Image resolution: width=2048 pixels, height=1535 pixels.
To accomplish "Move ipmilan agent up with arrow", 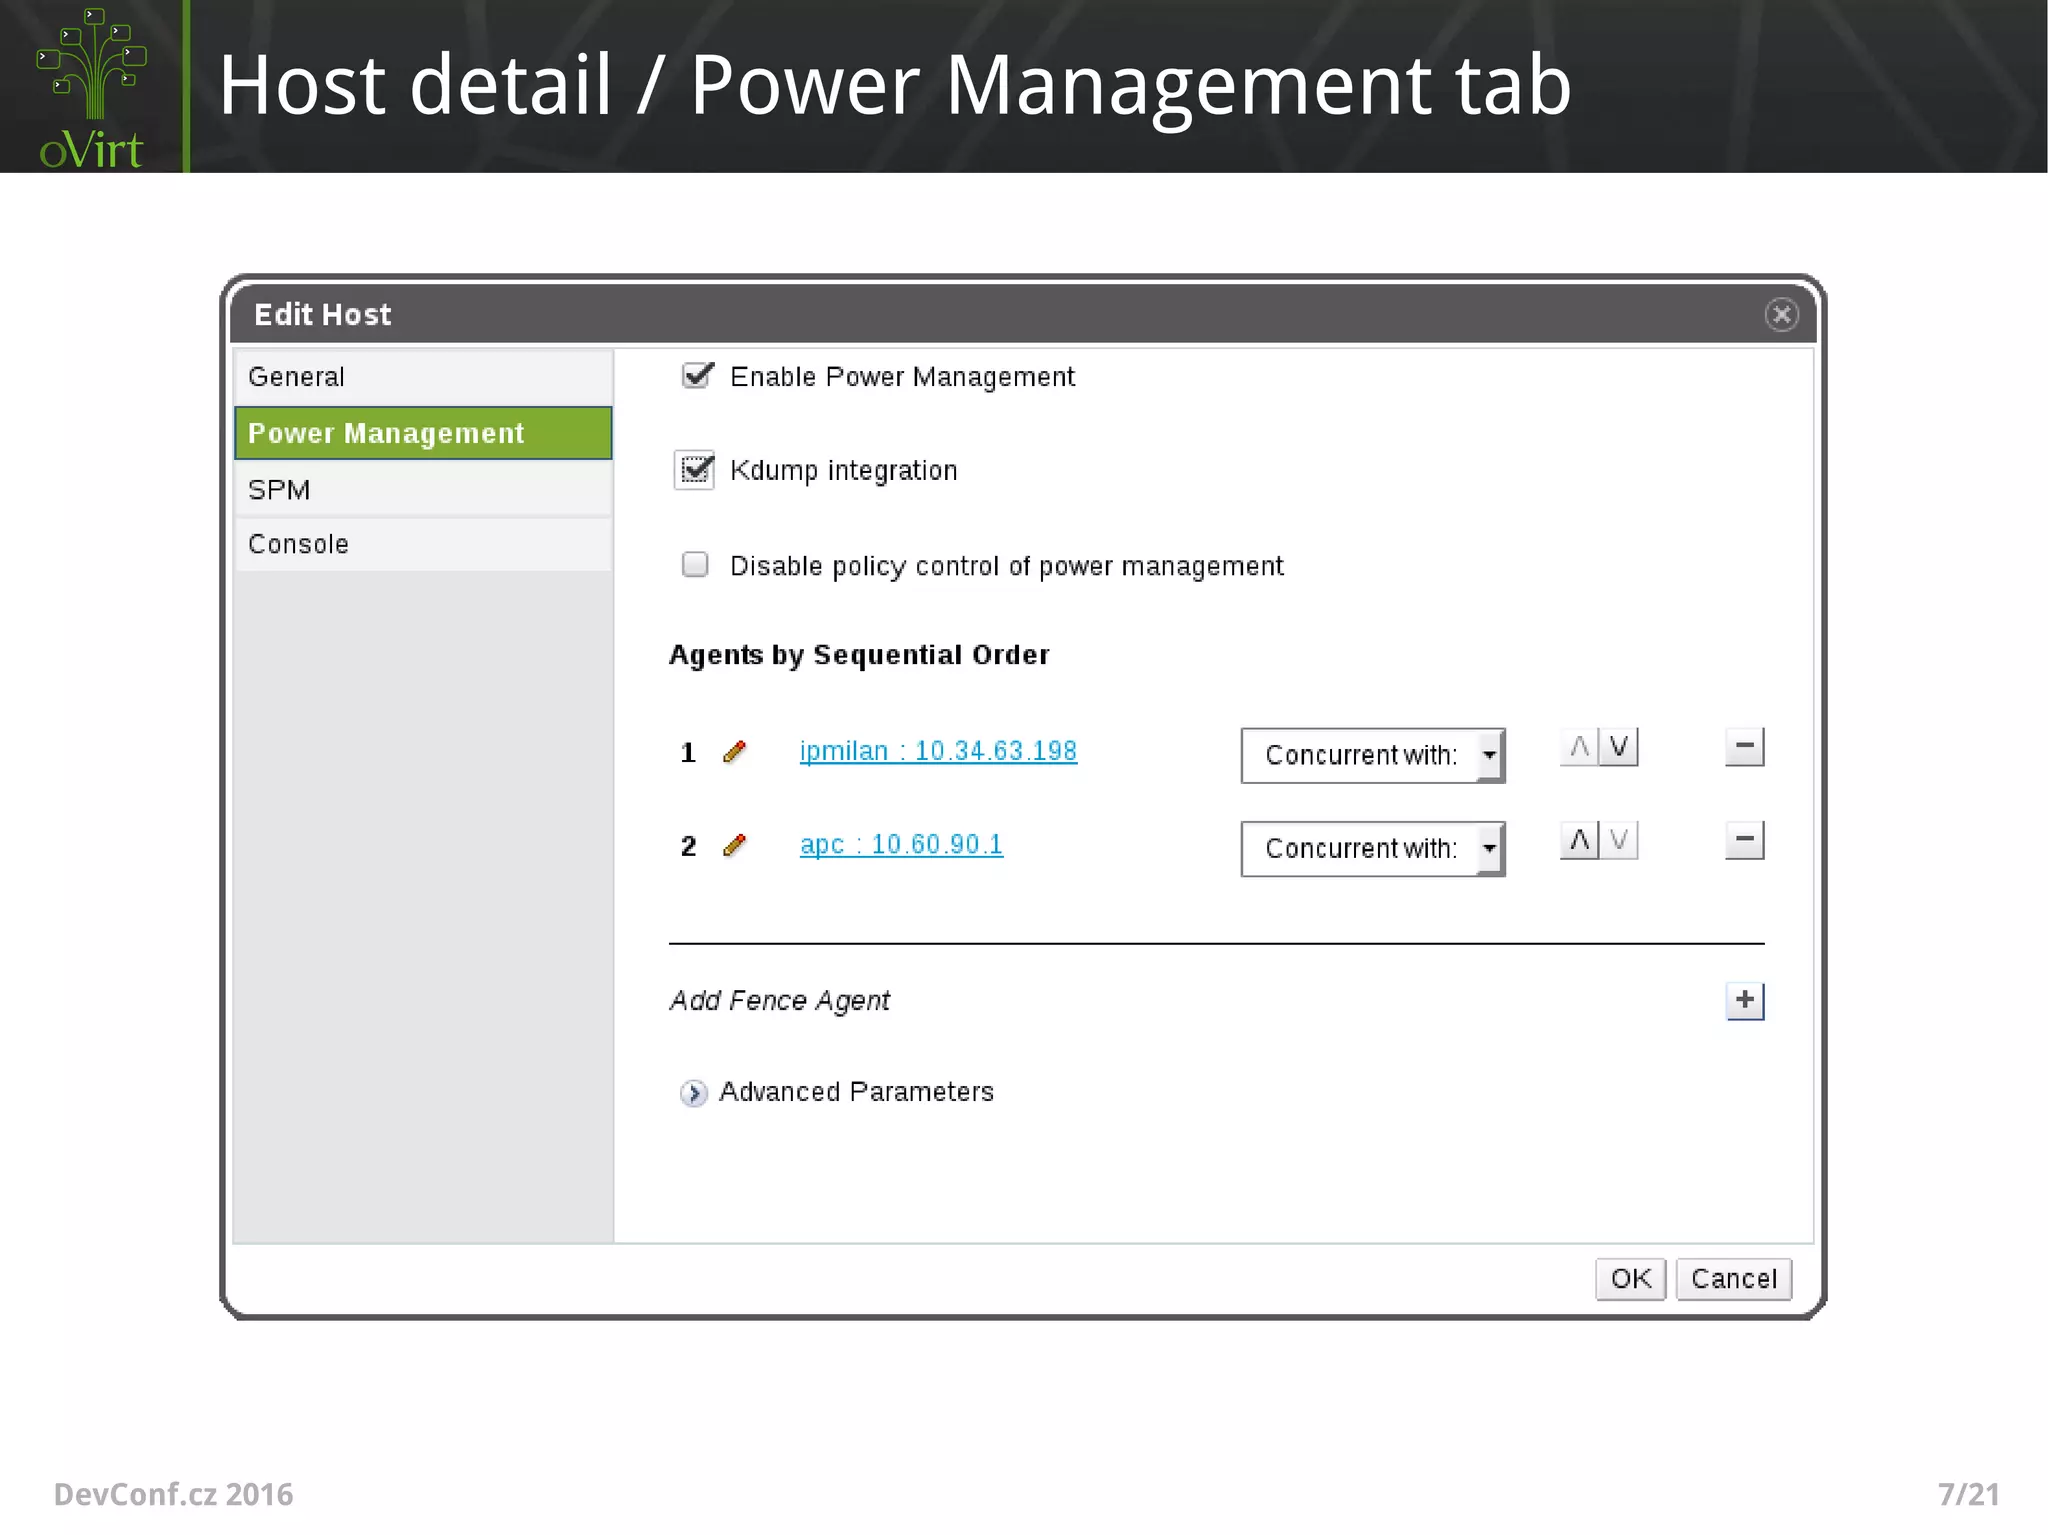I will pyautogui.click(x=1579, y=747).
